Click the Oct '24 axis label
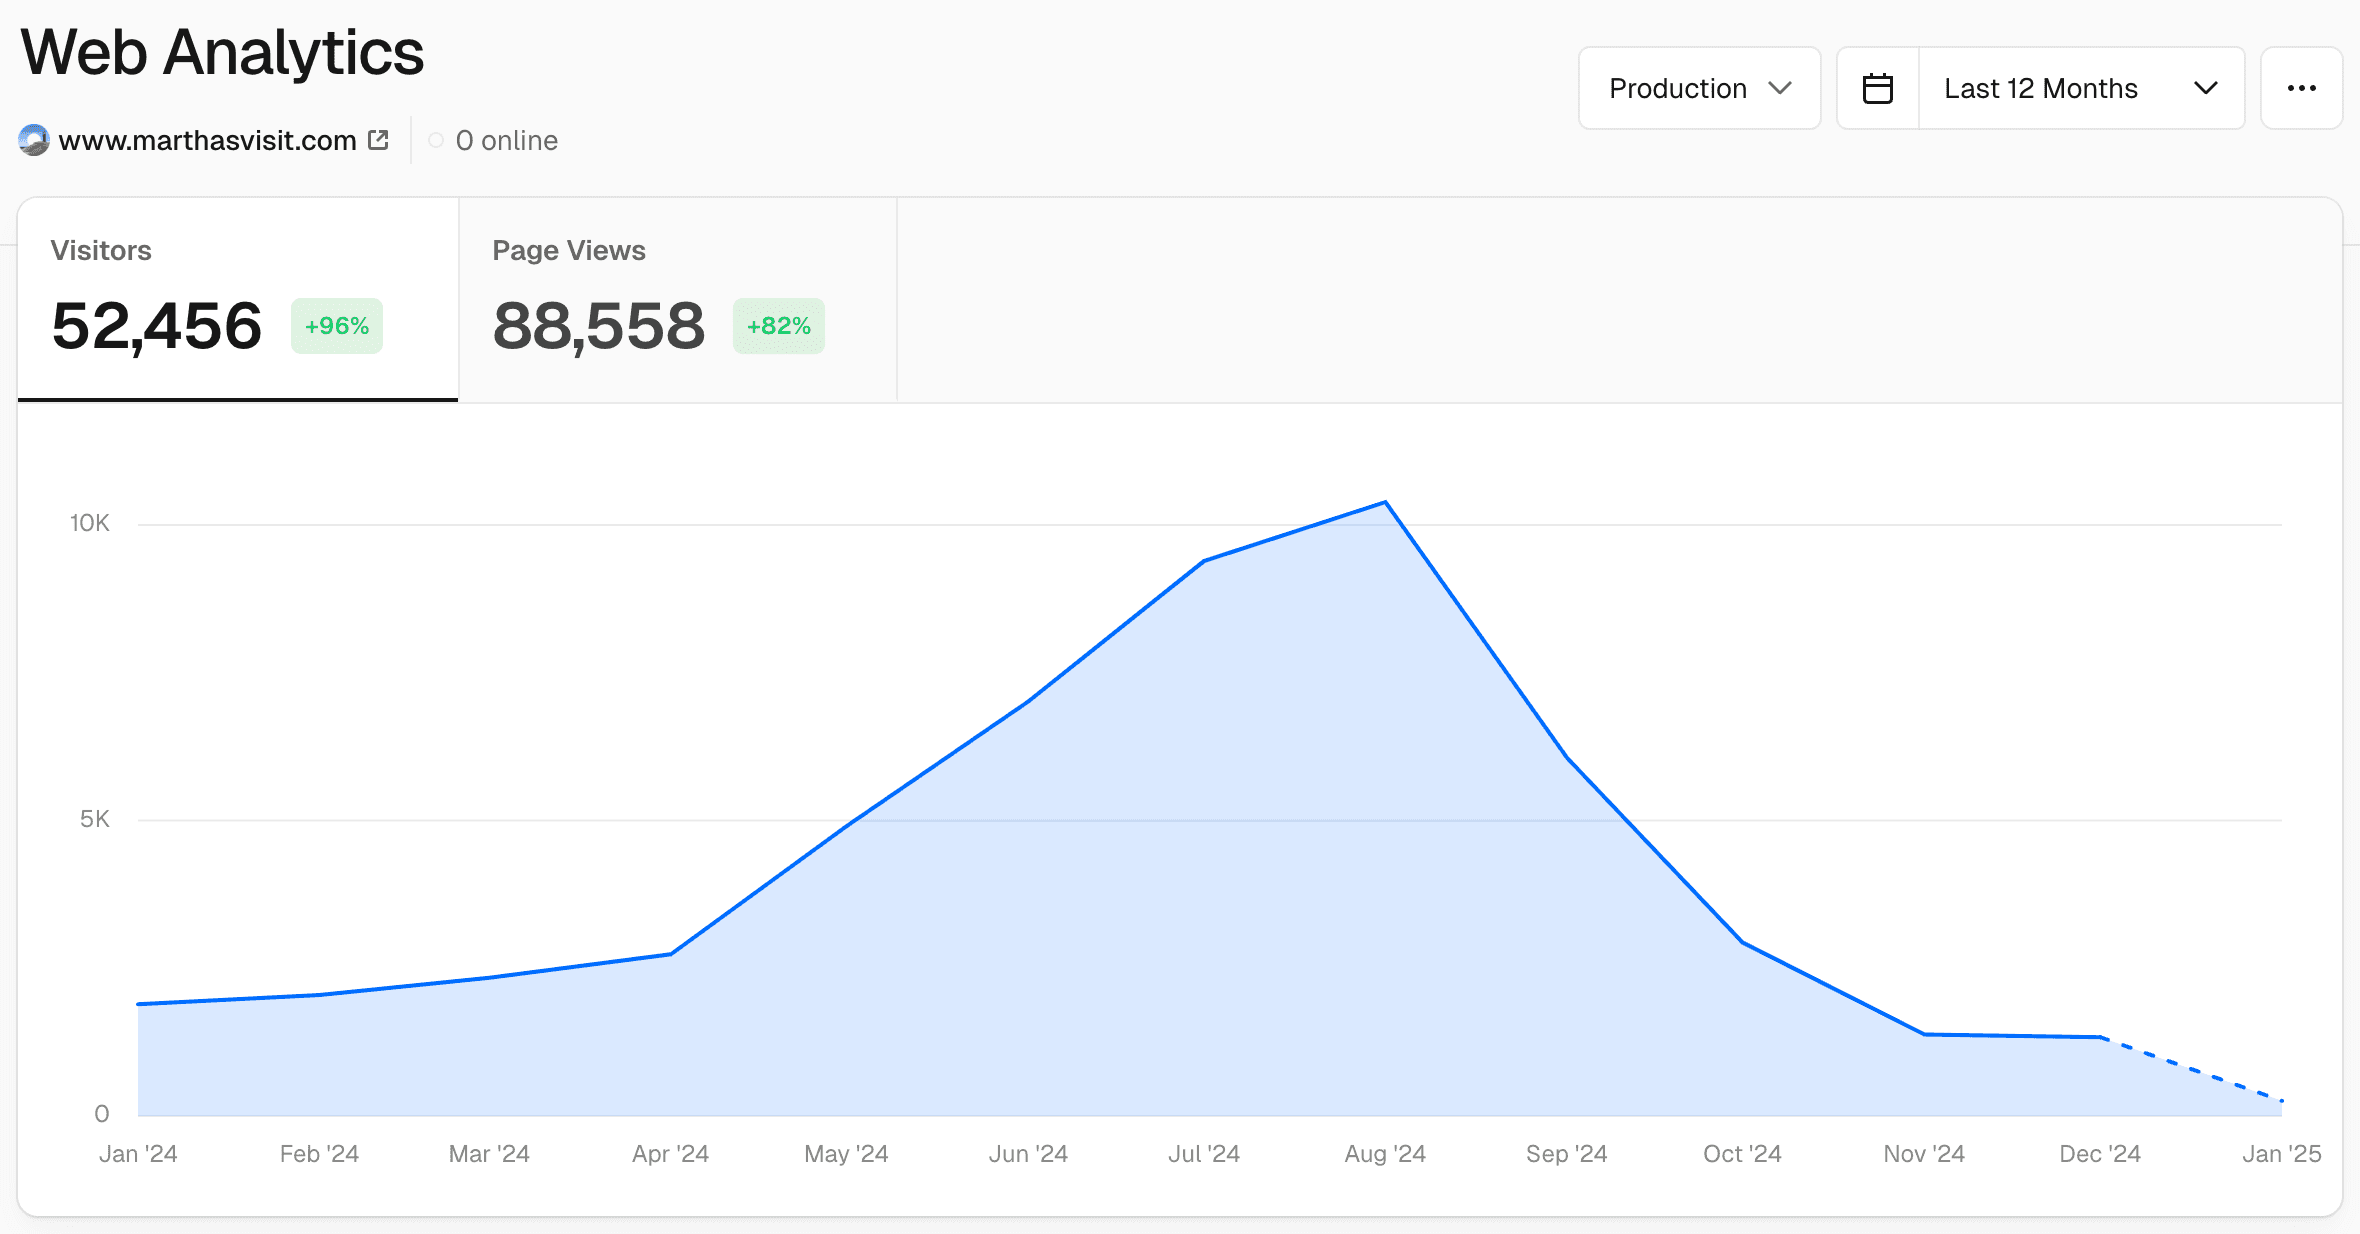Screen dimensions: 2360x1234 click(x=1742, y=1154)
